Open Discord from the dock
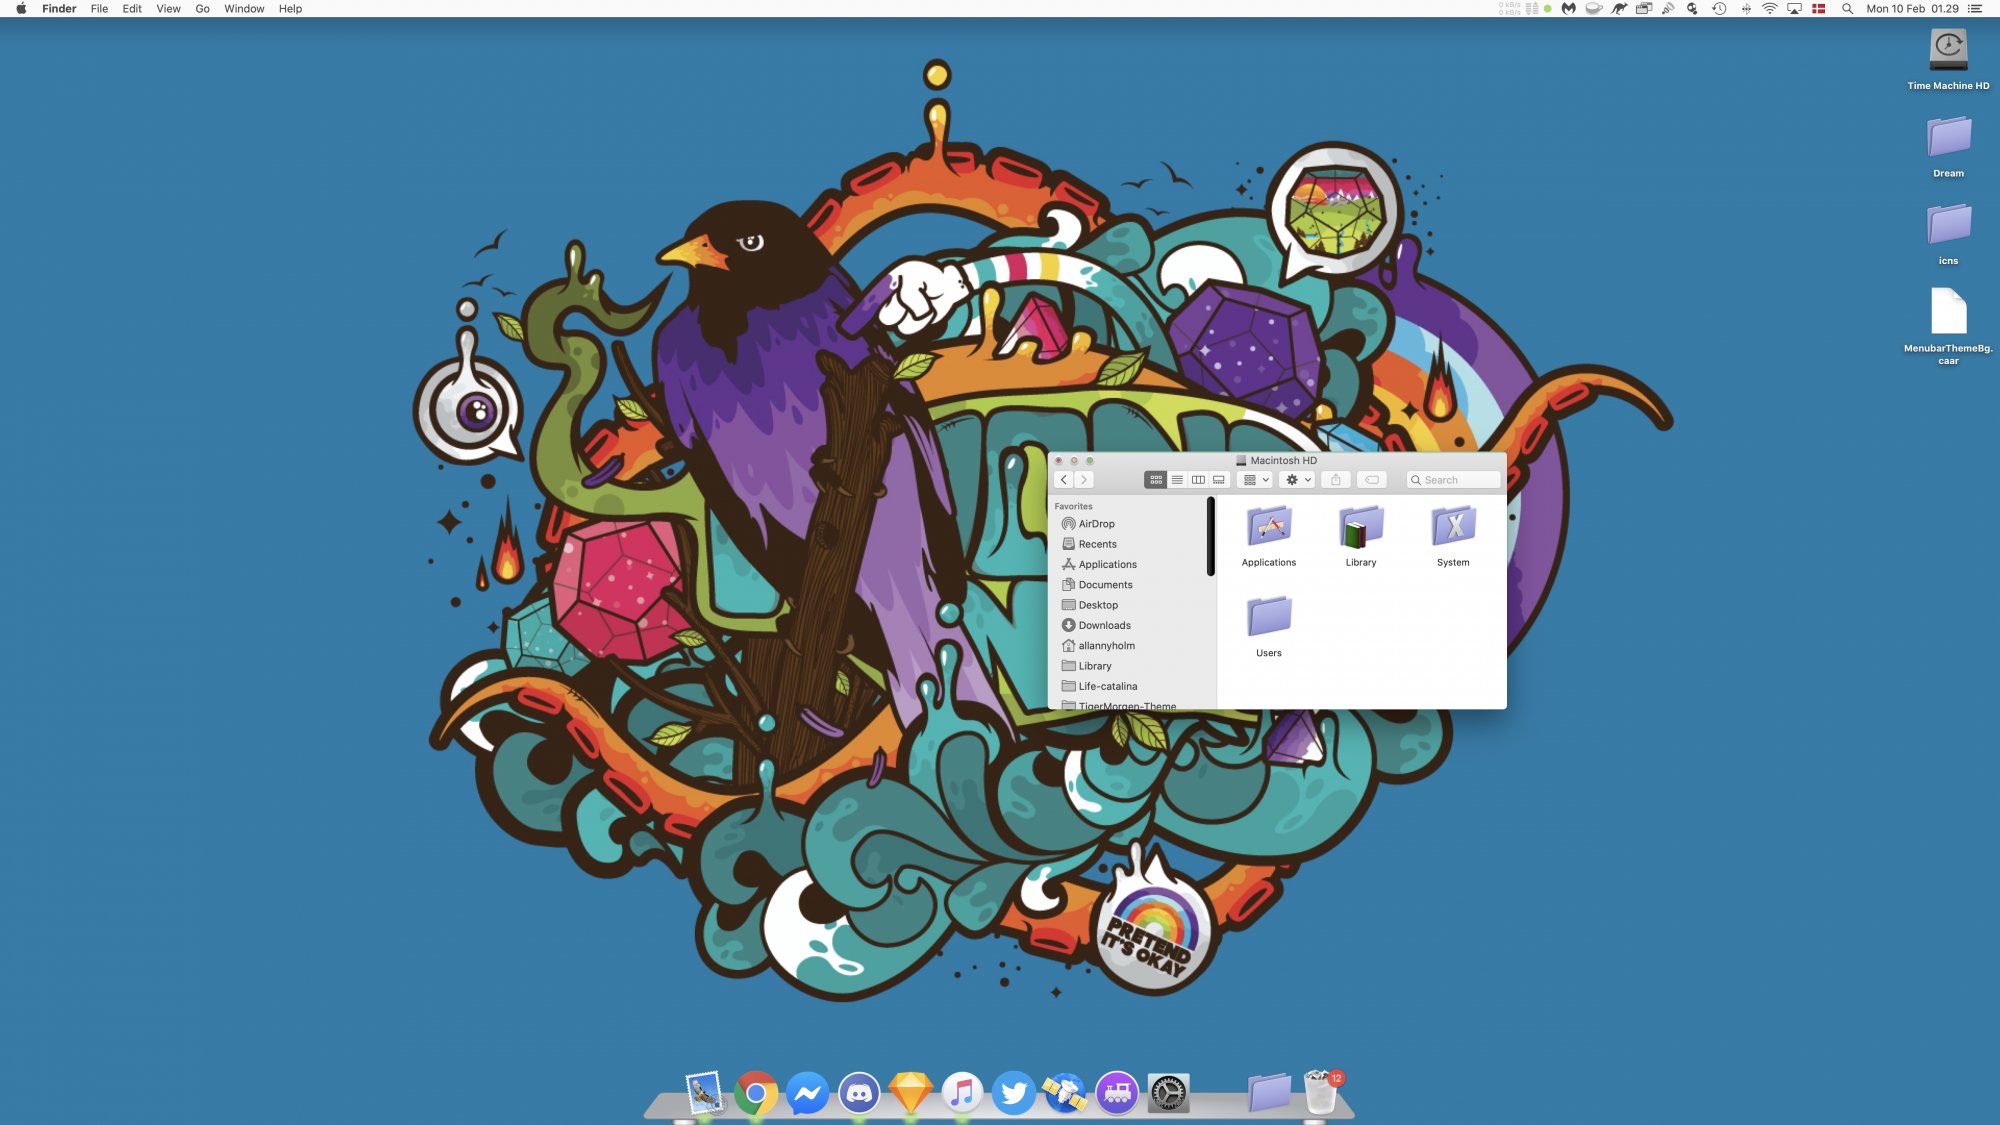The height and width of the screenshot is (1125, 2000). coord(859,1093)
